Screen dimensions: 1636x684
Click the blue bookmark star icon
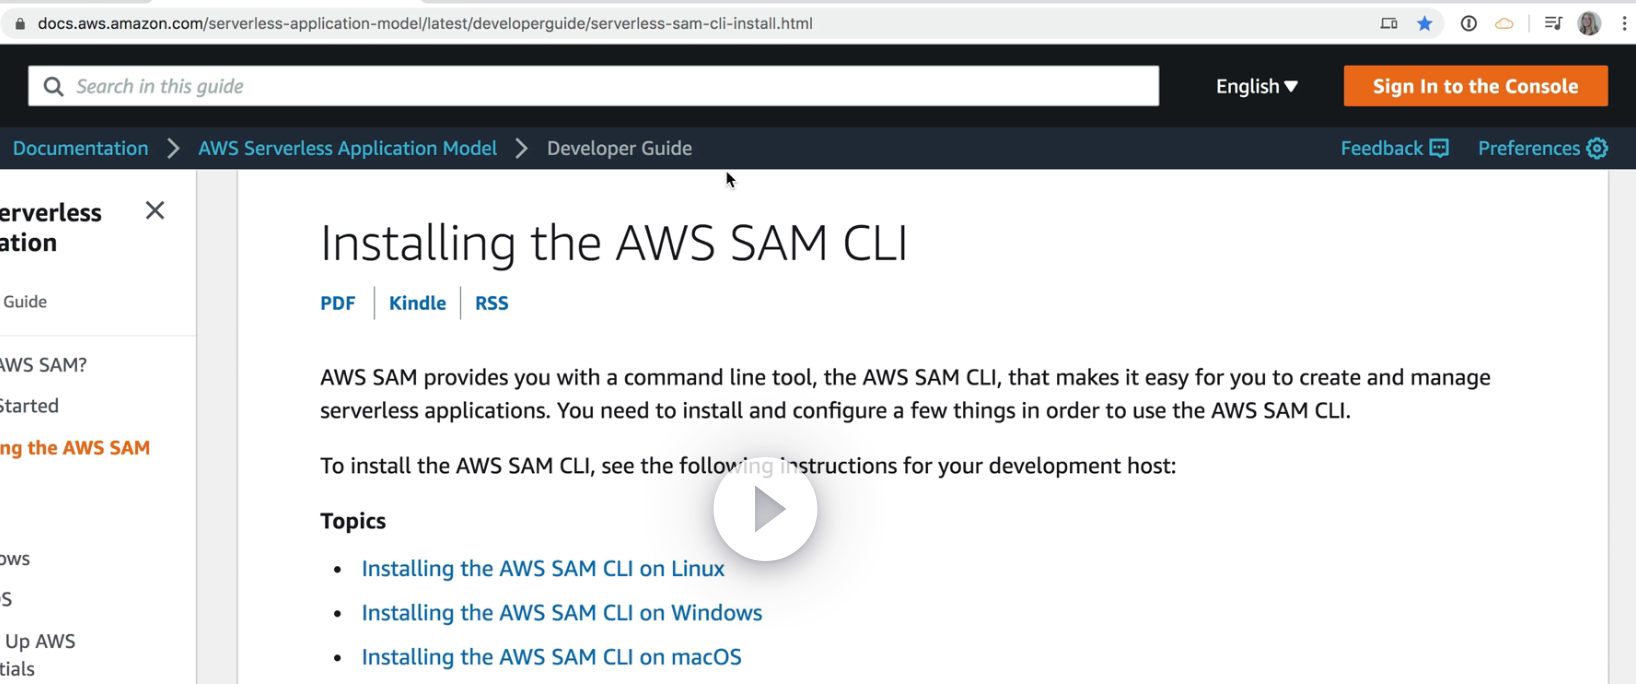coord(1425,23)
